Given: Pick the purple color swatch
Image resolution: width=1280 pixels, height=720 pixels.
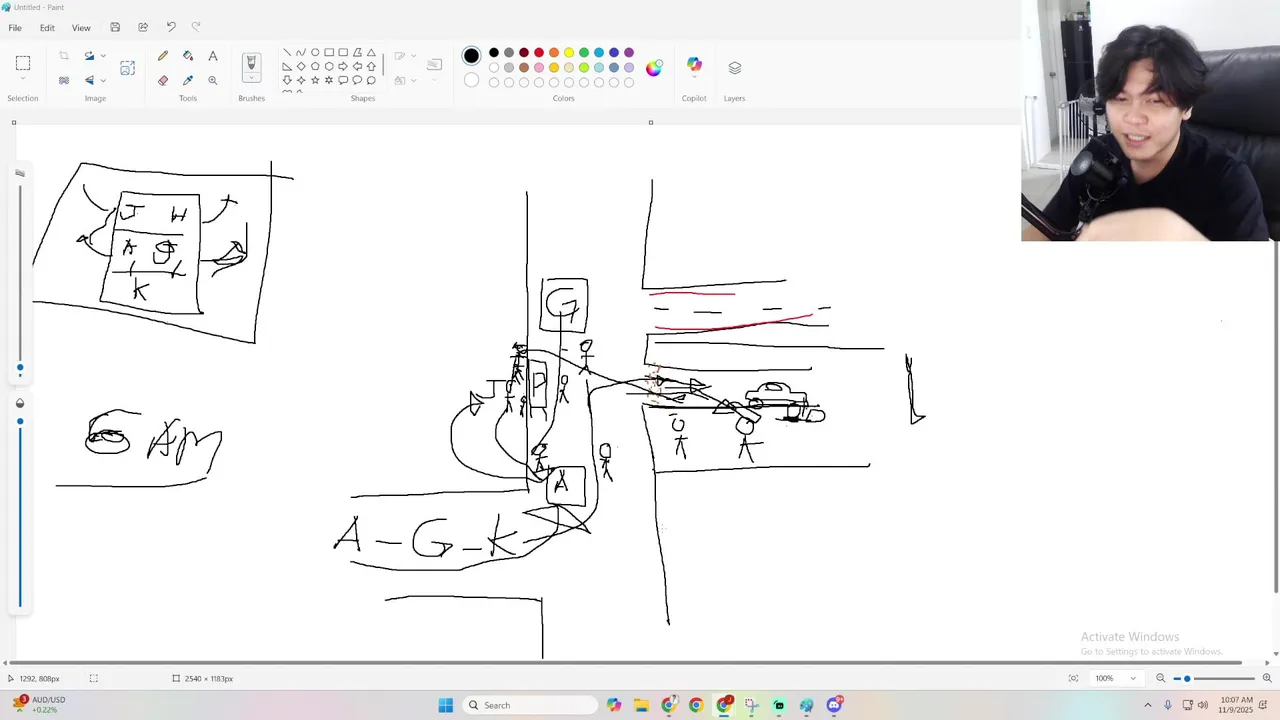Looking at the screenshot, I should (629, 53).
